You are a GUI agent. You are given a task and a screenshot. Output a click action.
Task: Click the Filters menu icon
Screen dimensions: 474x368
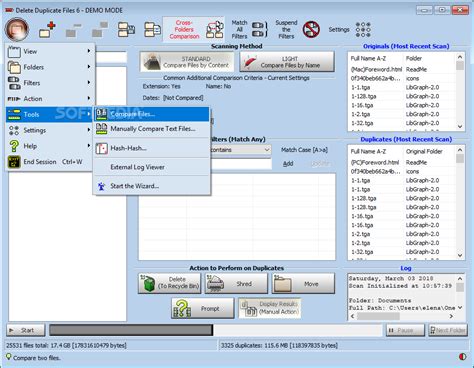point(14,83)
